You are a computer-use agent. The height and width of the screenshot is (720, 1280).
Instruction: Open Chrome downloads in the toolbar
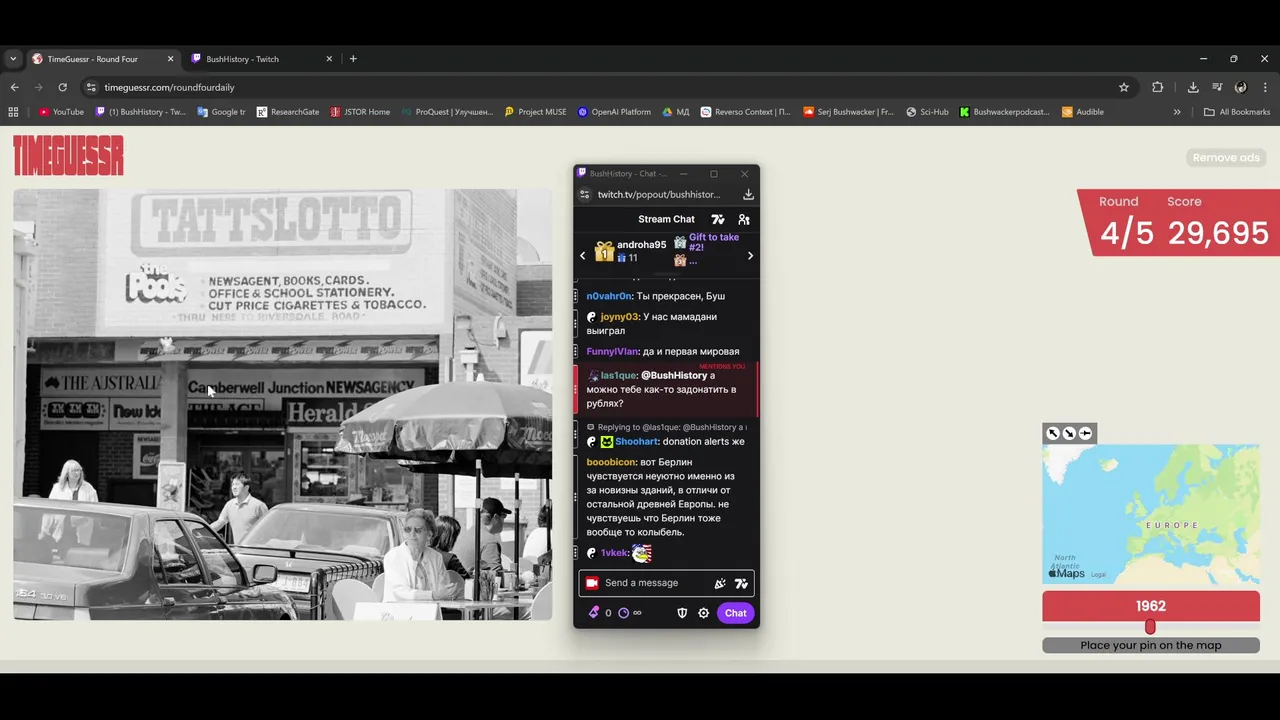point(1193,87)
